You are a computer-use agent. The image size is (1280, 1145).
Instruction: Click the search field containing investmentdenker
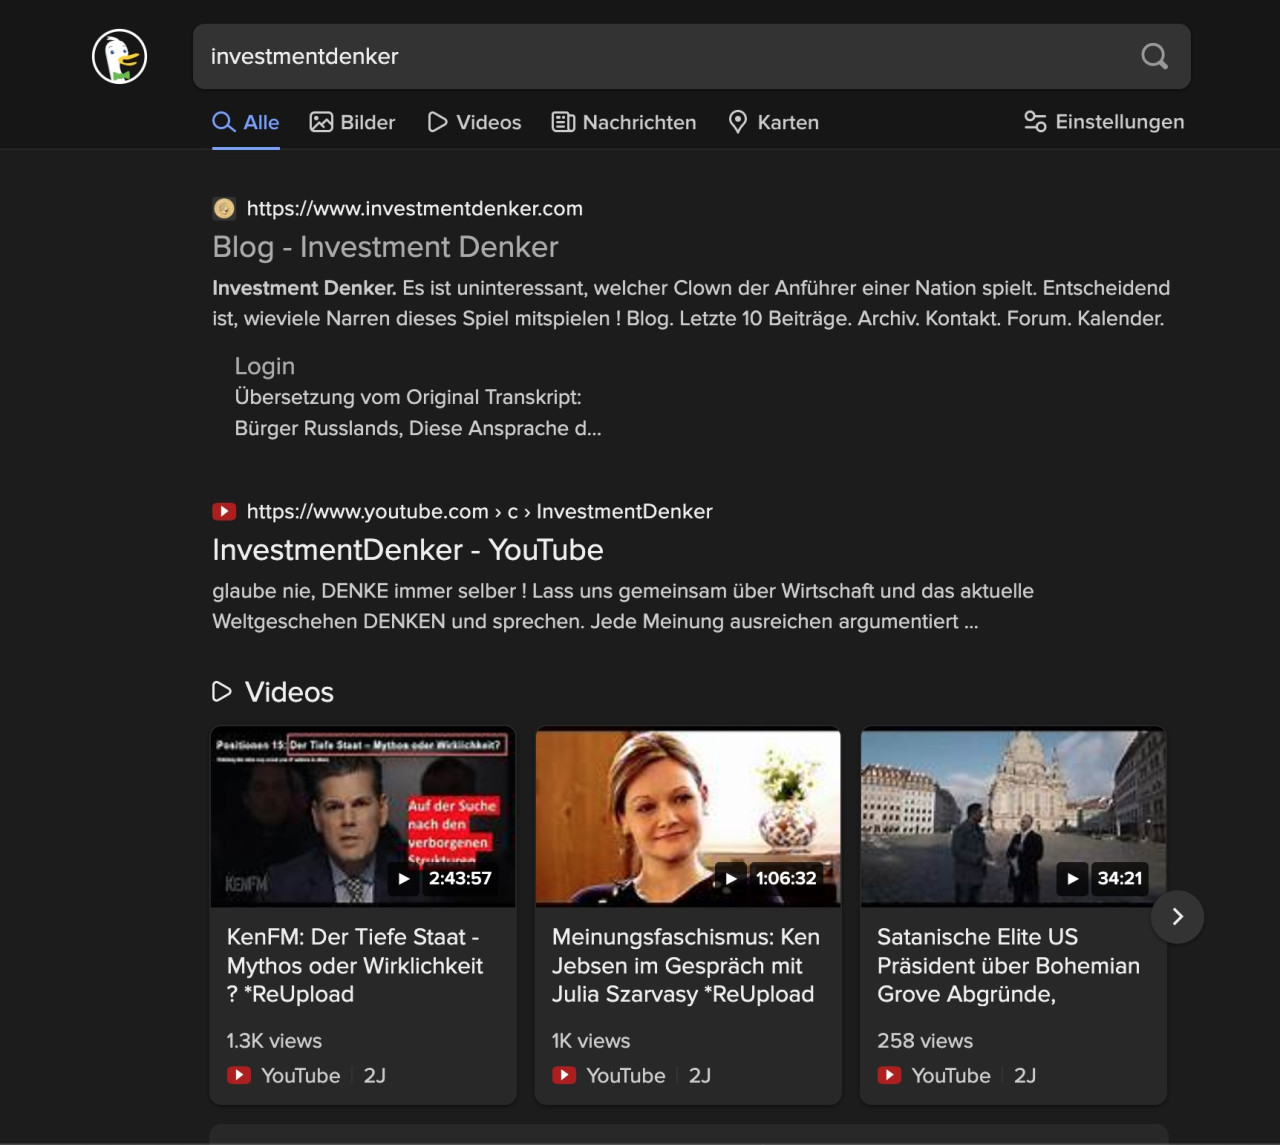point(660,57)
